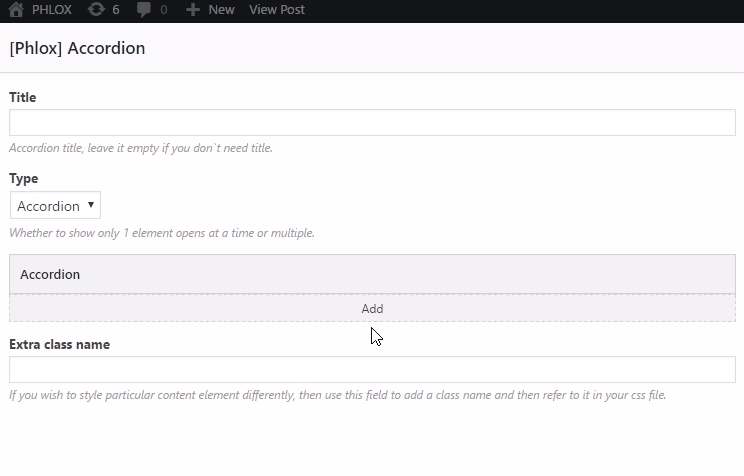Click the Title field label
This screenshot has width=744, height=476.
22,97
